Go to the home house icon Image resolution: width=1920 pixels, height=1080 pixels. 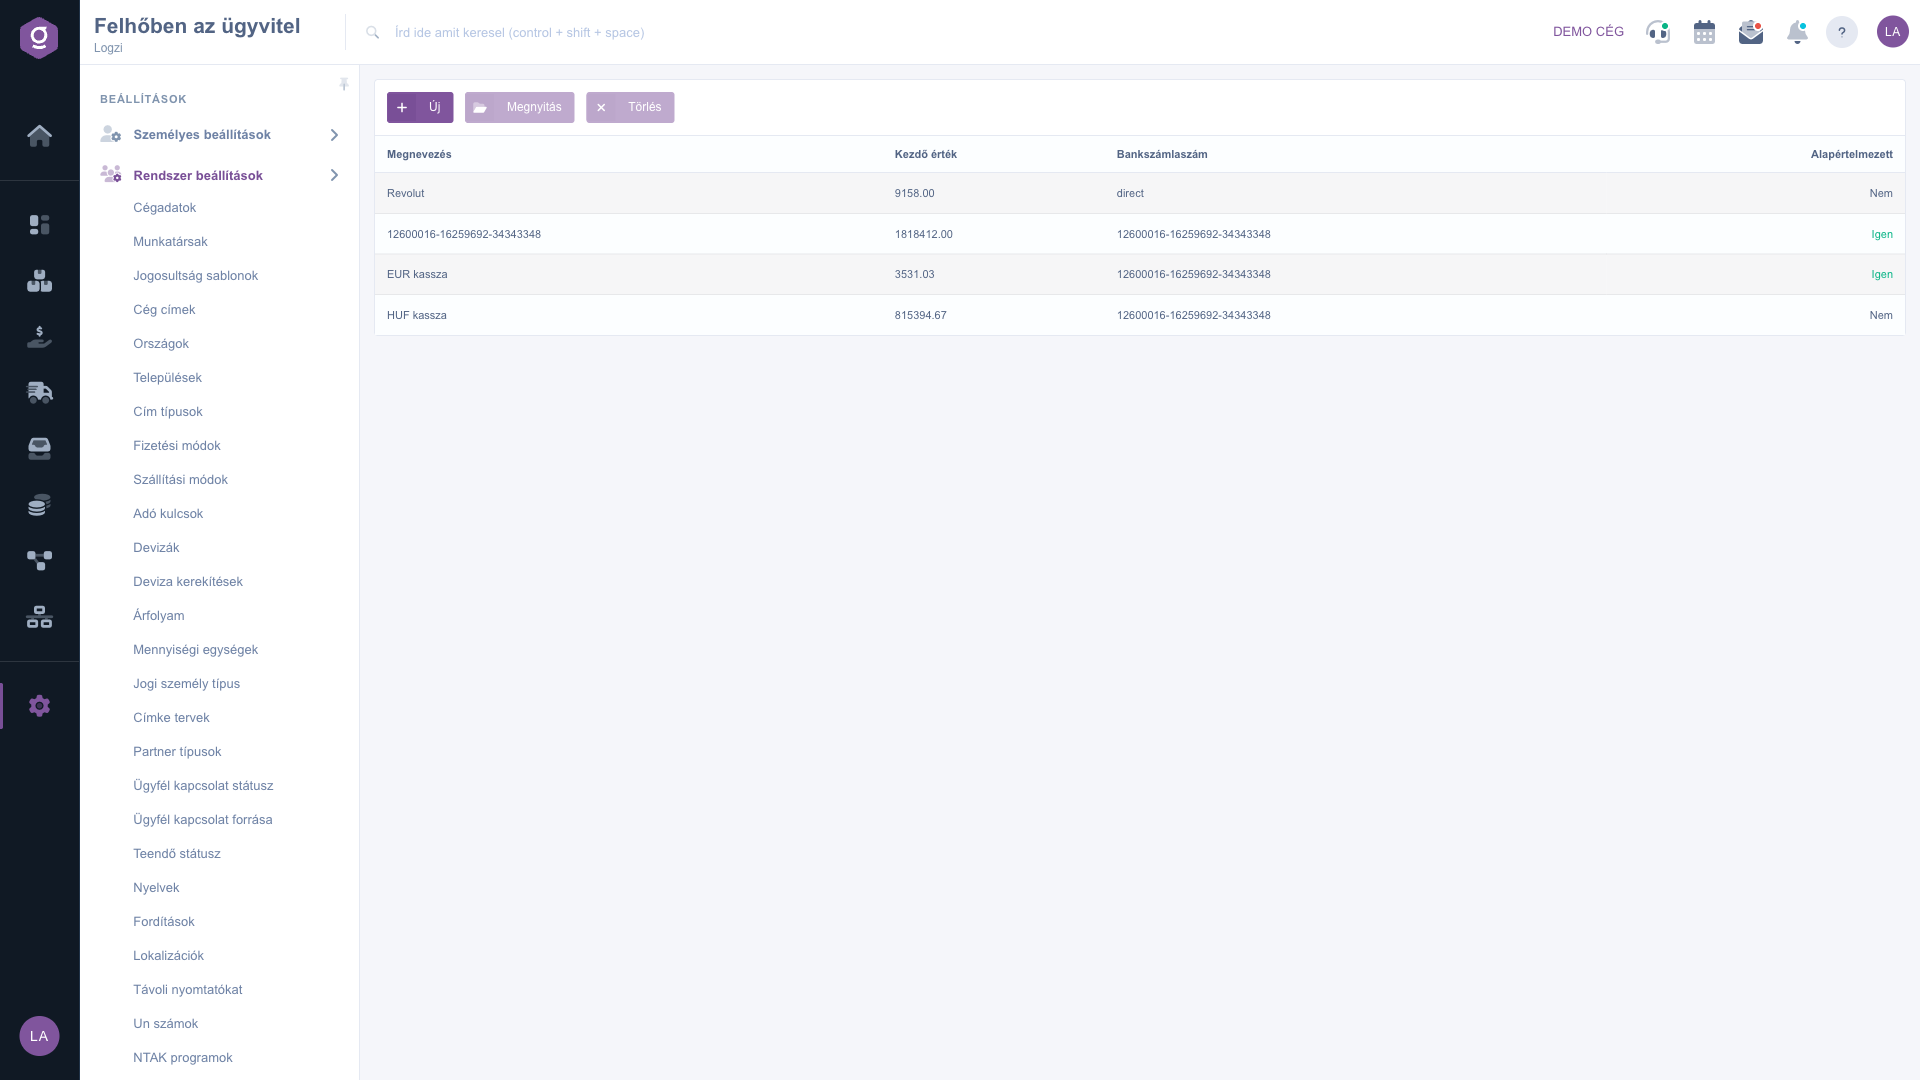[39, 136]
